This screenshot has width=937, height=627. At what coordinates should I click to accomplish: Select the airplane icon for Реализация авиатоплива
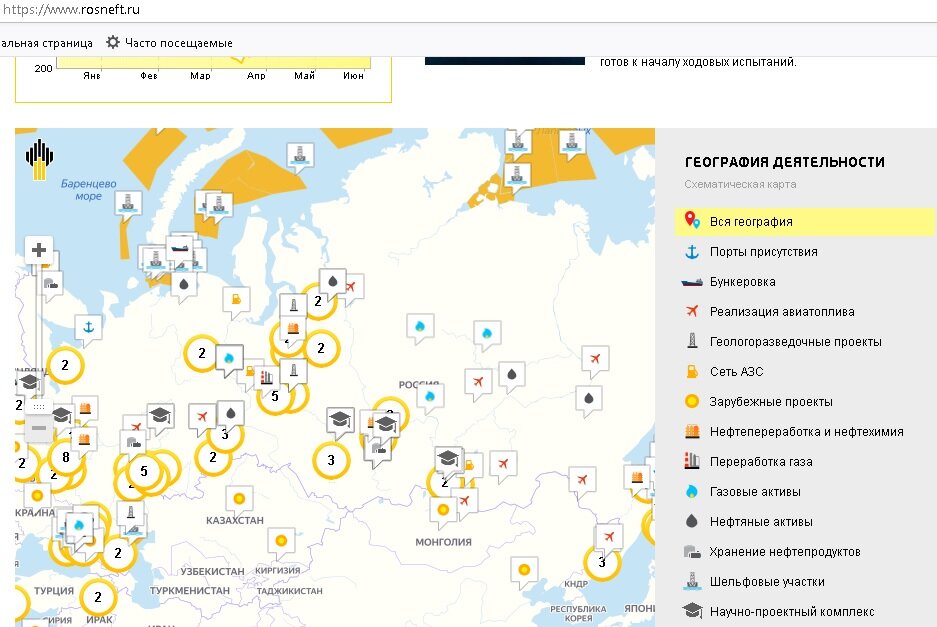691,311
